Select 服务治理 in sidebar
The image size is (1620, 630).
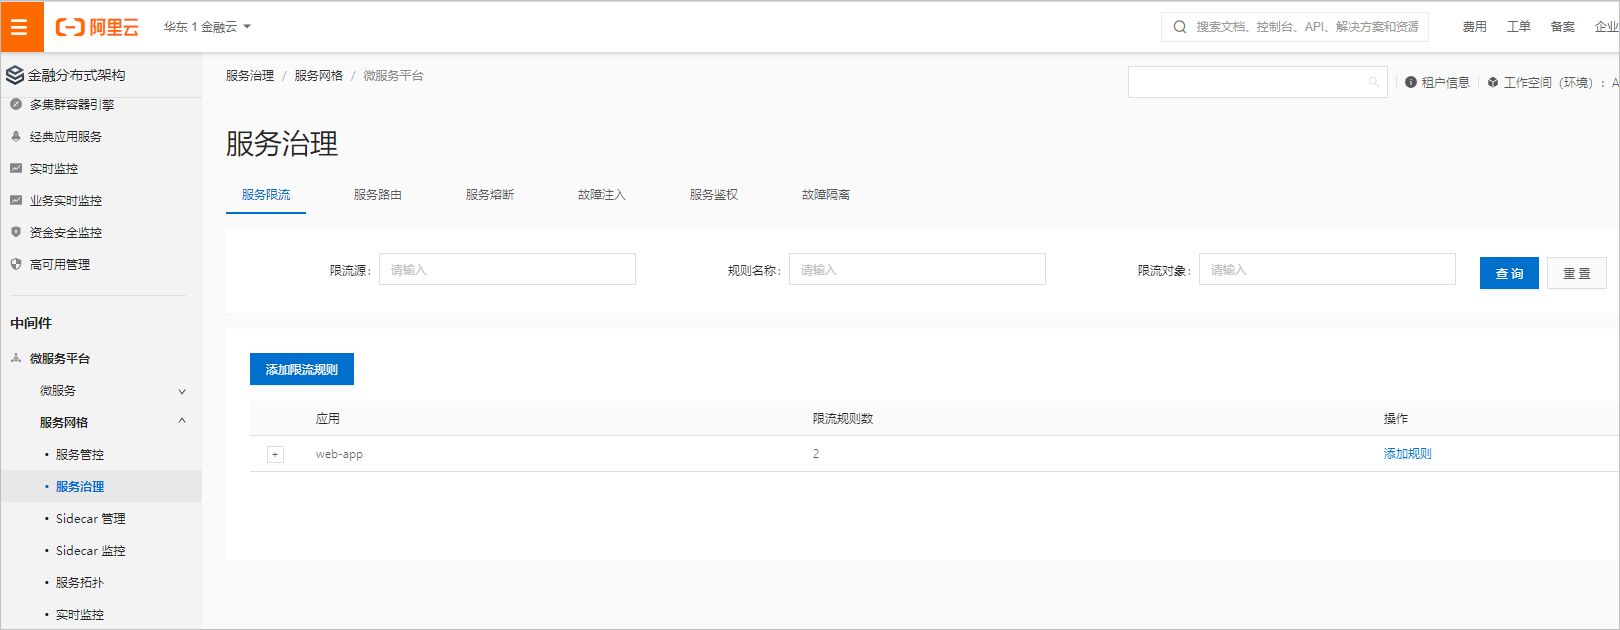(x=80, y=487)
